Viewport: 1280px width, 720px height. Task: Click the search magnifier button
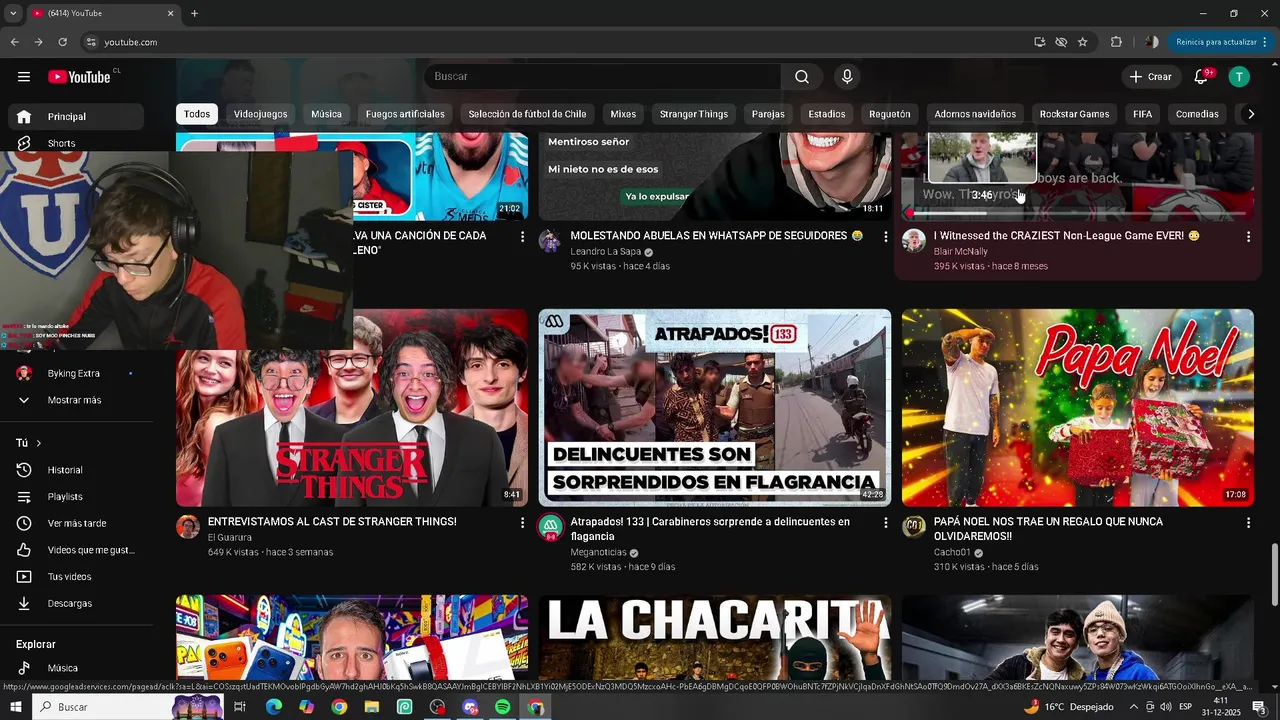tap(802, 77)
